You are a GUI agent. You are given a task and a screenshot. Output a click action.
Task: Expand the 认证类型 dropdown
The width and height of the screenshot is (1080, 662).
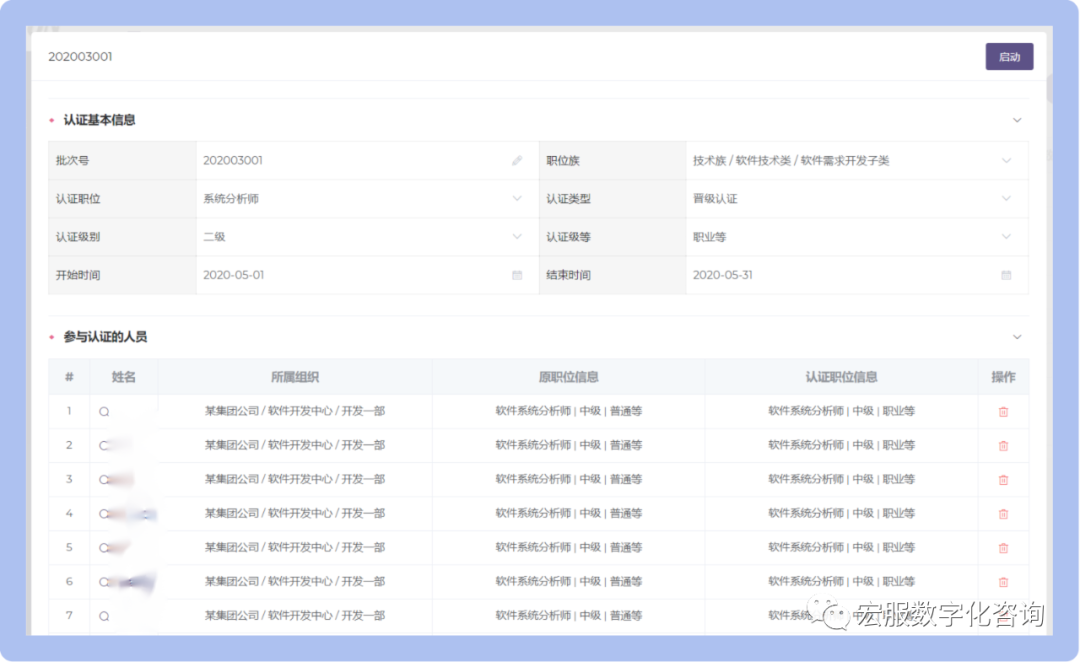pyautogui.click(x=1006, y=199)
